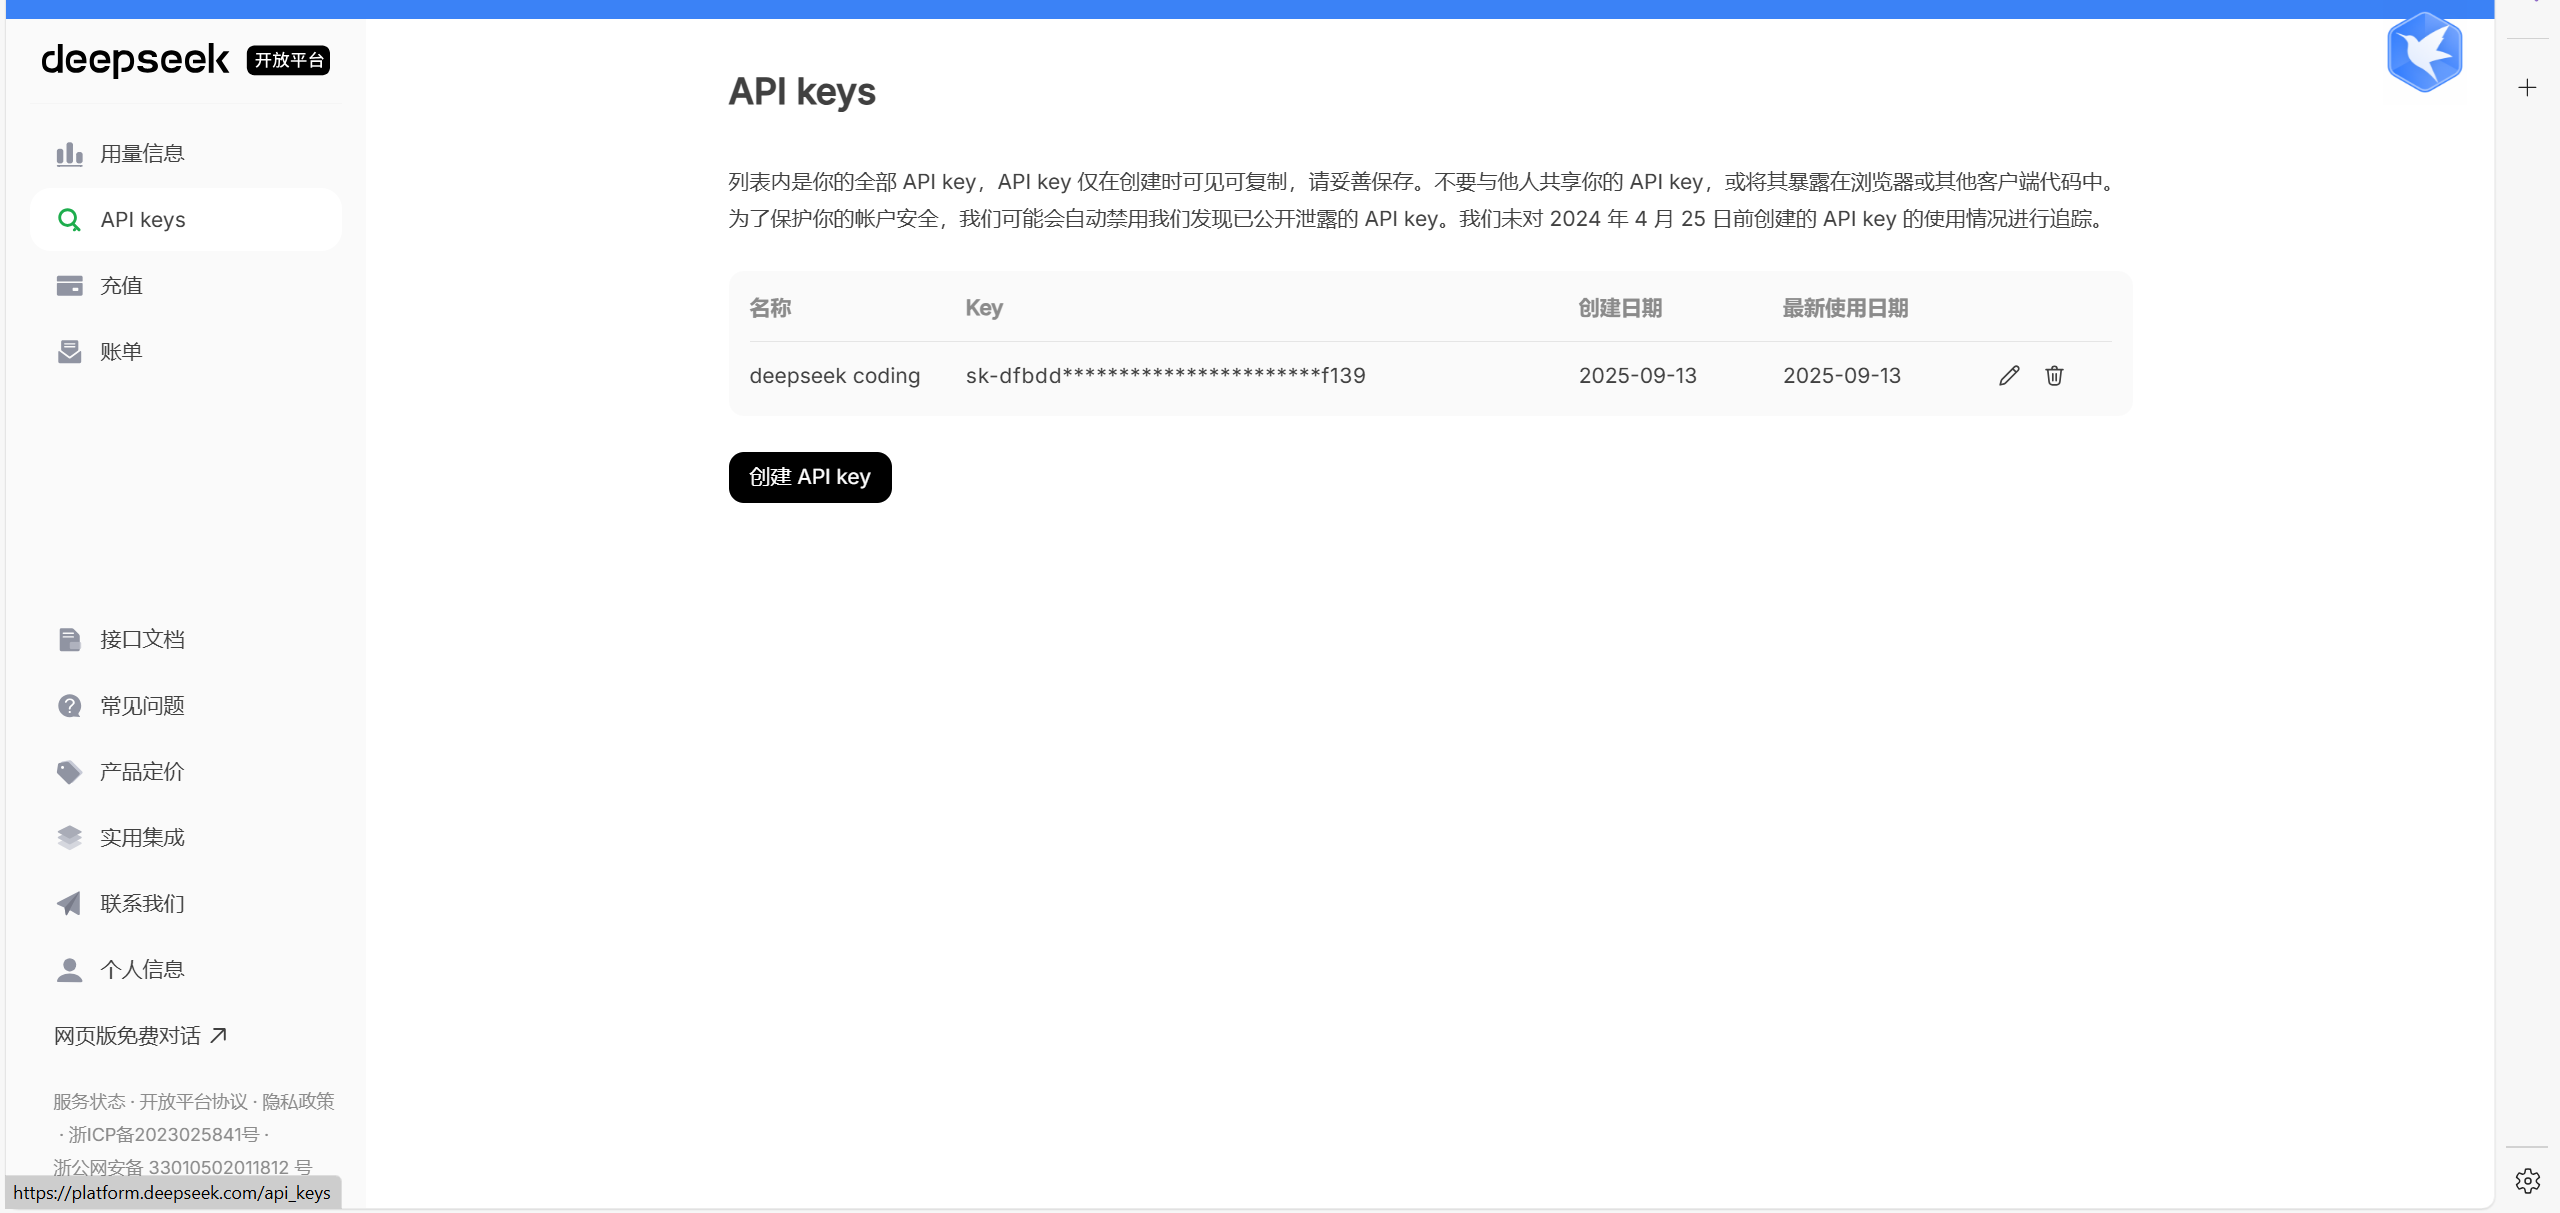
Task: Click the external arrow beside 网页版免费对话
Action: tap(218, 1035)
